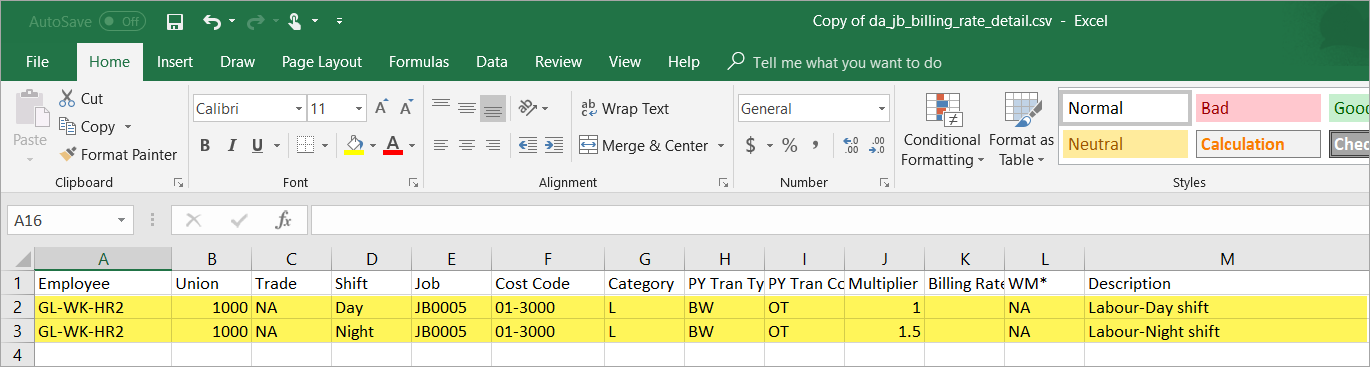Turn on Wrap Text
This screenshot has width=1370, height=367.
pos(625,108)
